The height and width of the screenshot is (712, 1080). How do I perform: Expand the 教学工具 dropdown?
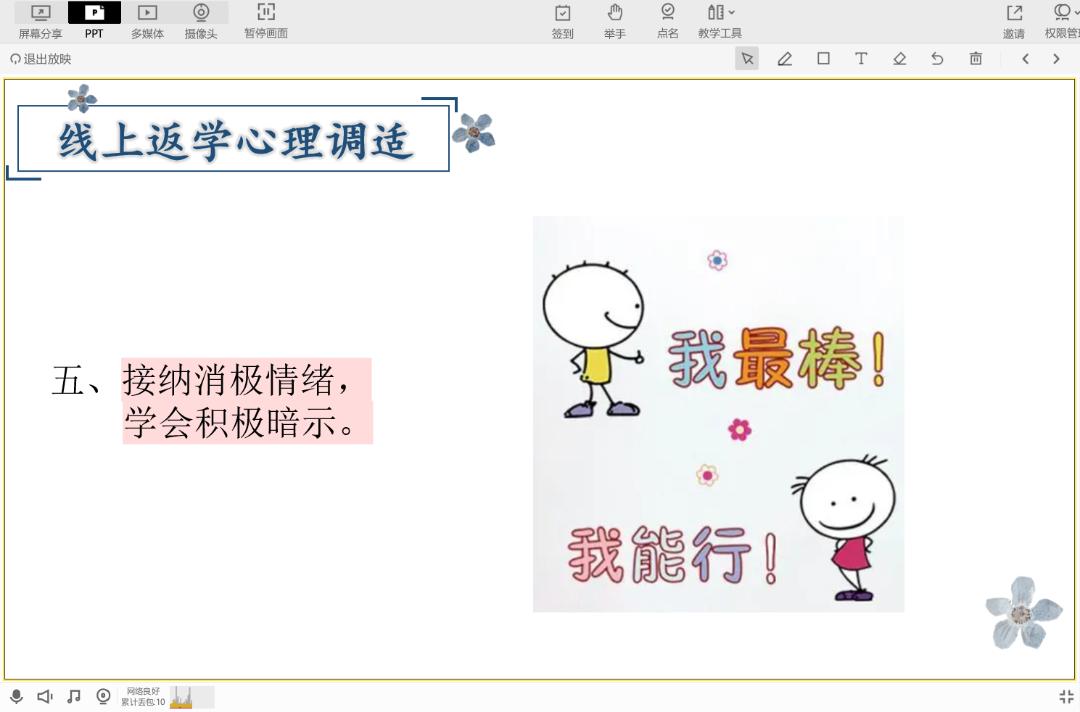(x=720, y=21)
